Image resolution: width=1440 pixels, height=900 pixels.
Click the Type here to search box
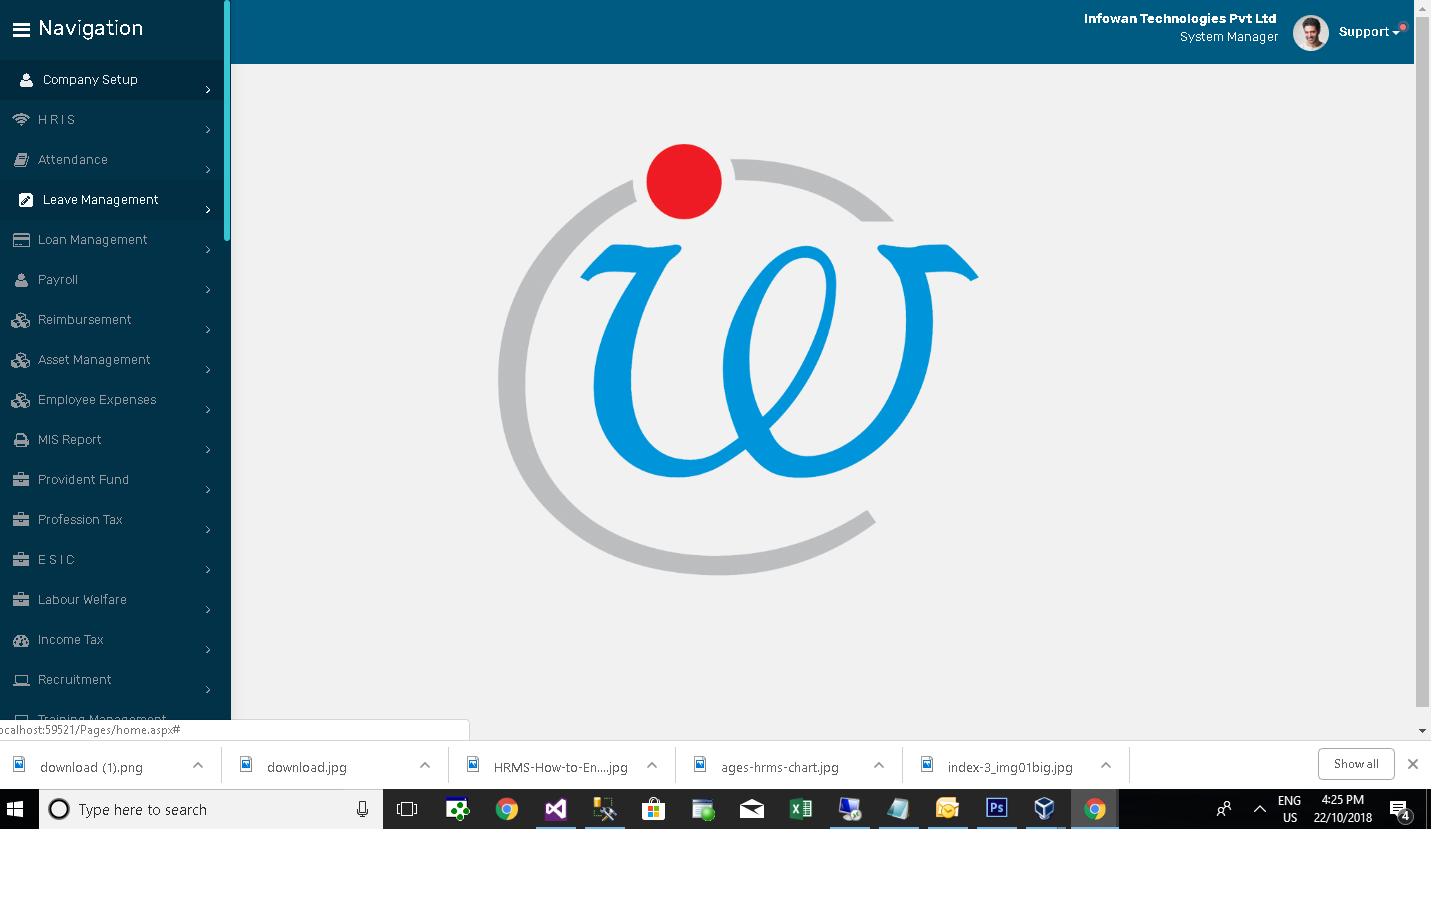point(210,809)
